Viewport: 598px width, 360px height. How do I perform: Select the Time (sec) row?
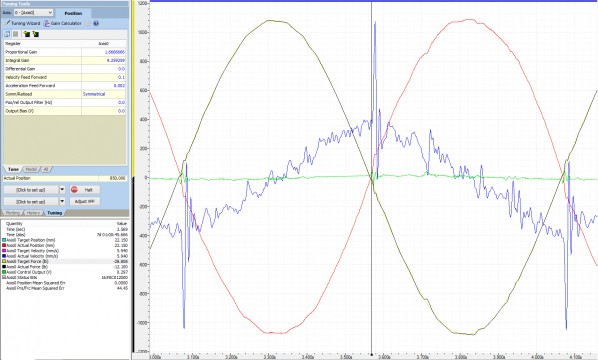tap(65, 229)
